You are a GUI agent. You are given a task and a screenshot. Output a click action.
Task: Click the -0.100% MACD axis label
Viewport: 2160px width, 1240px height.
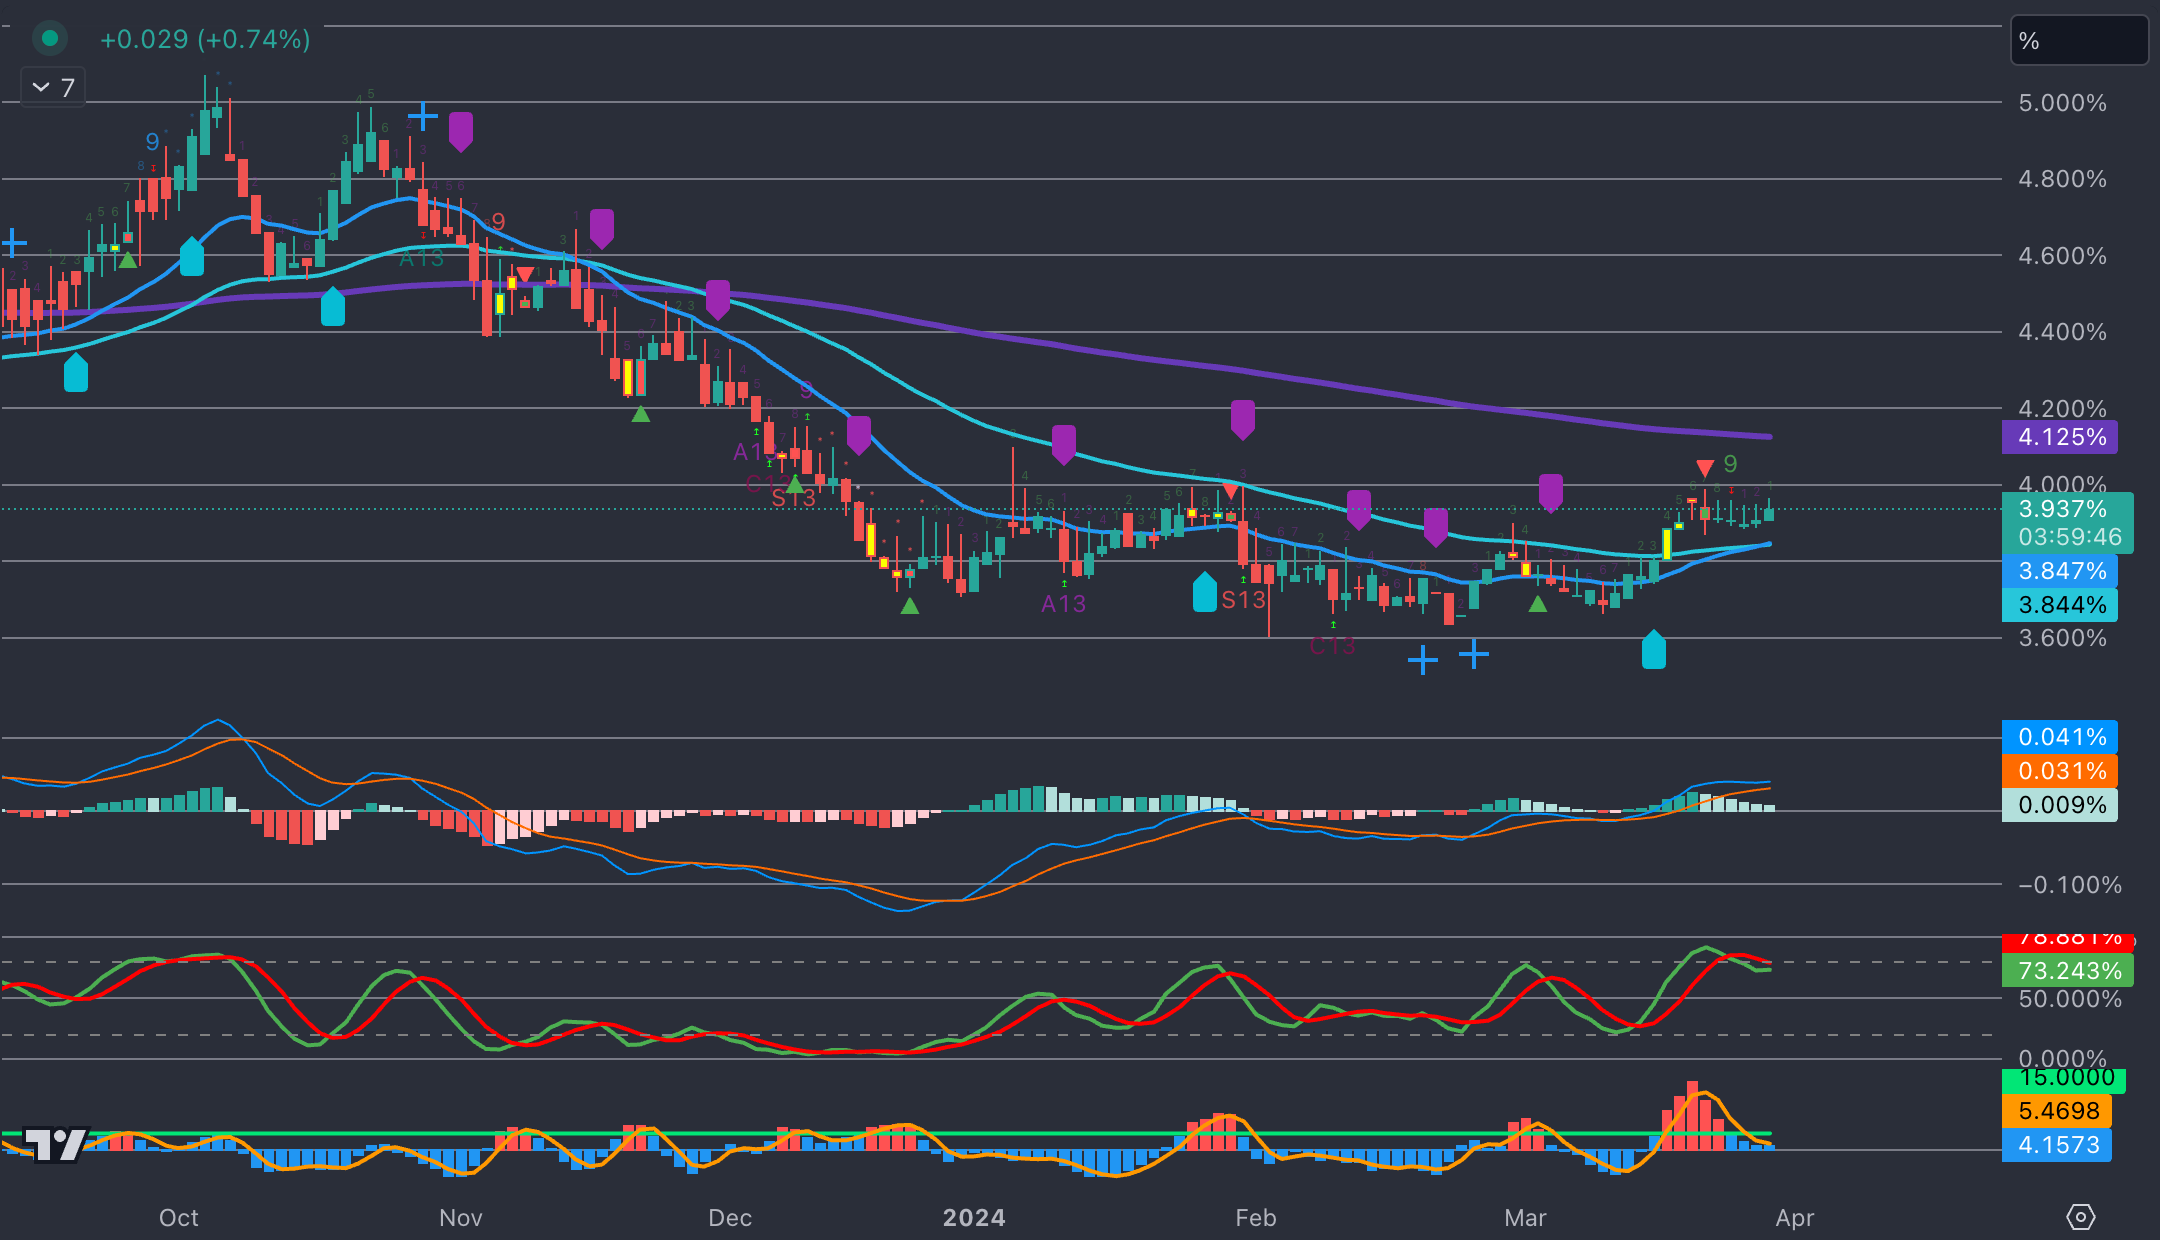point(2069,885)
